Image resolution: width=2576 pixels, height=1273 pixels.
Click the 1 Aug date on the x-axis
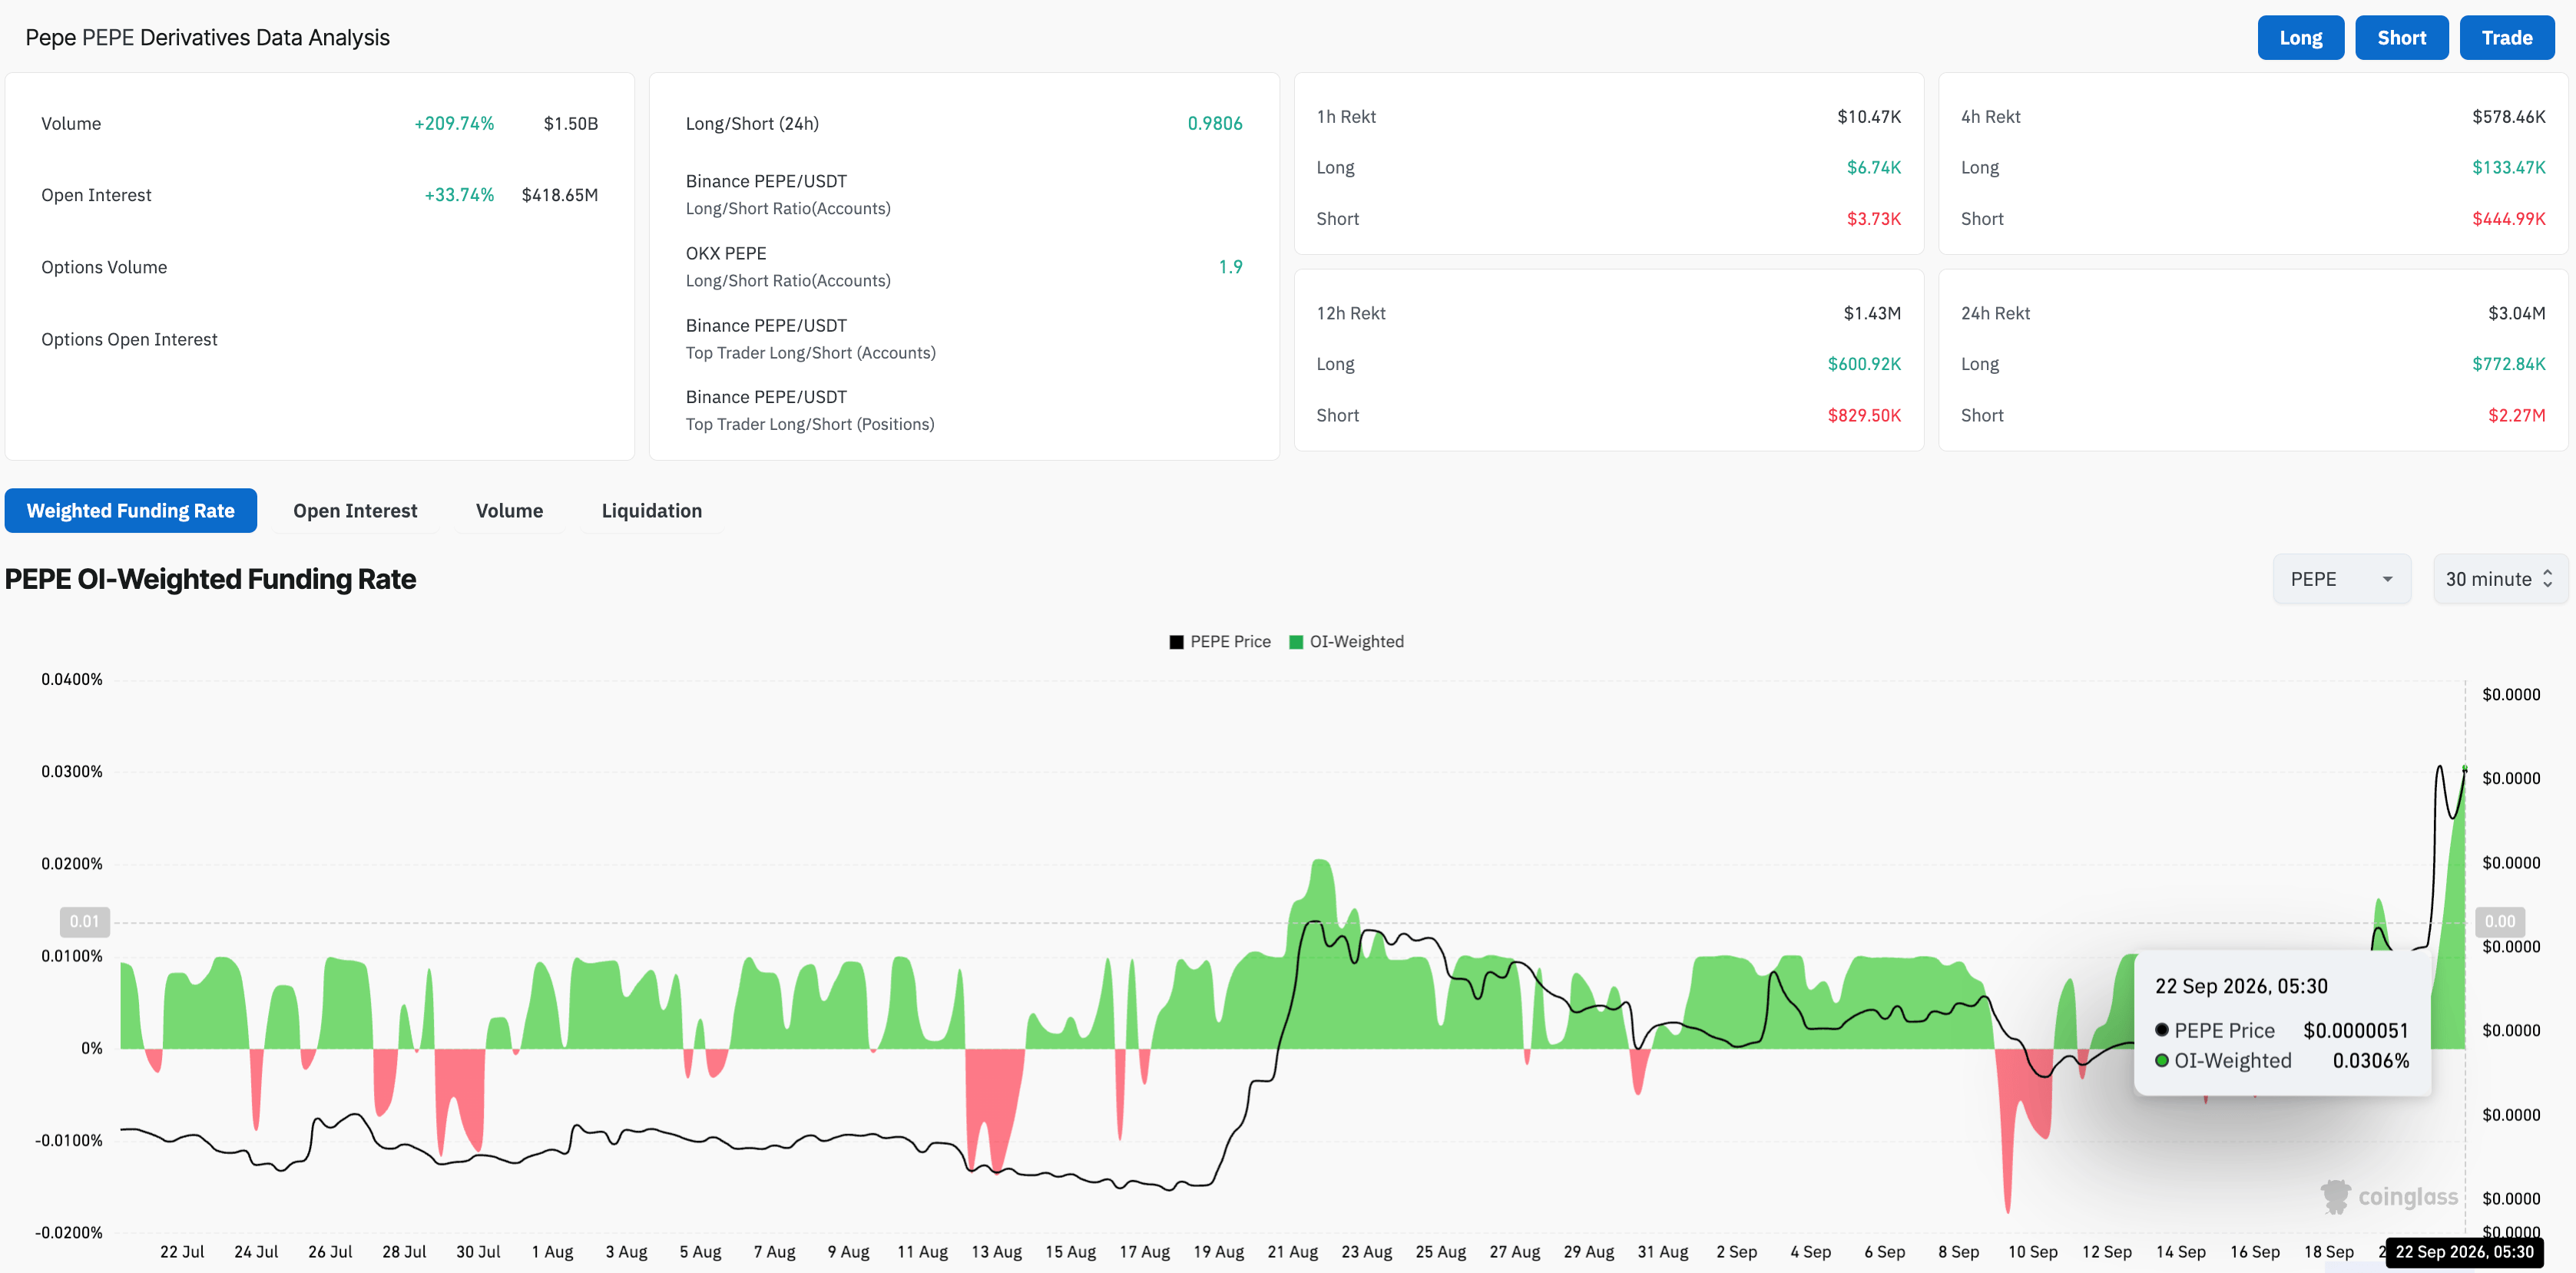tap(552, 1252)
